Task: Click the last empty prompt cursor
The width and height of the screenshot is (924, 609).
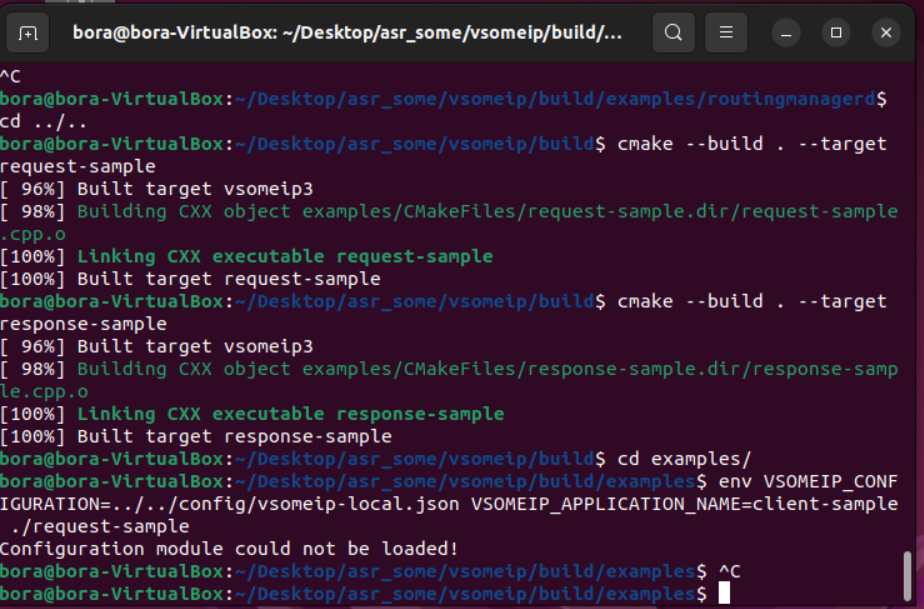Action: [724, 593]
